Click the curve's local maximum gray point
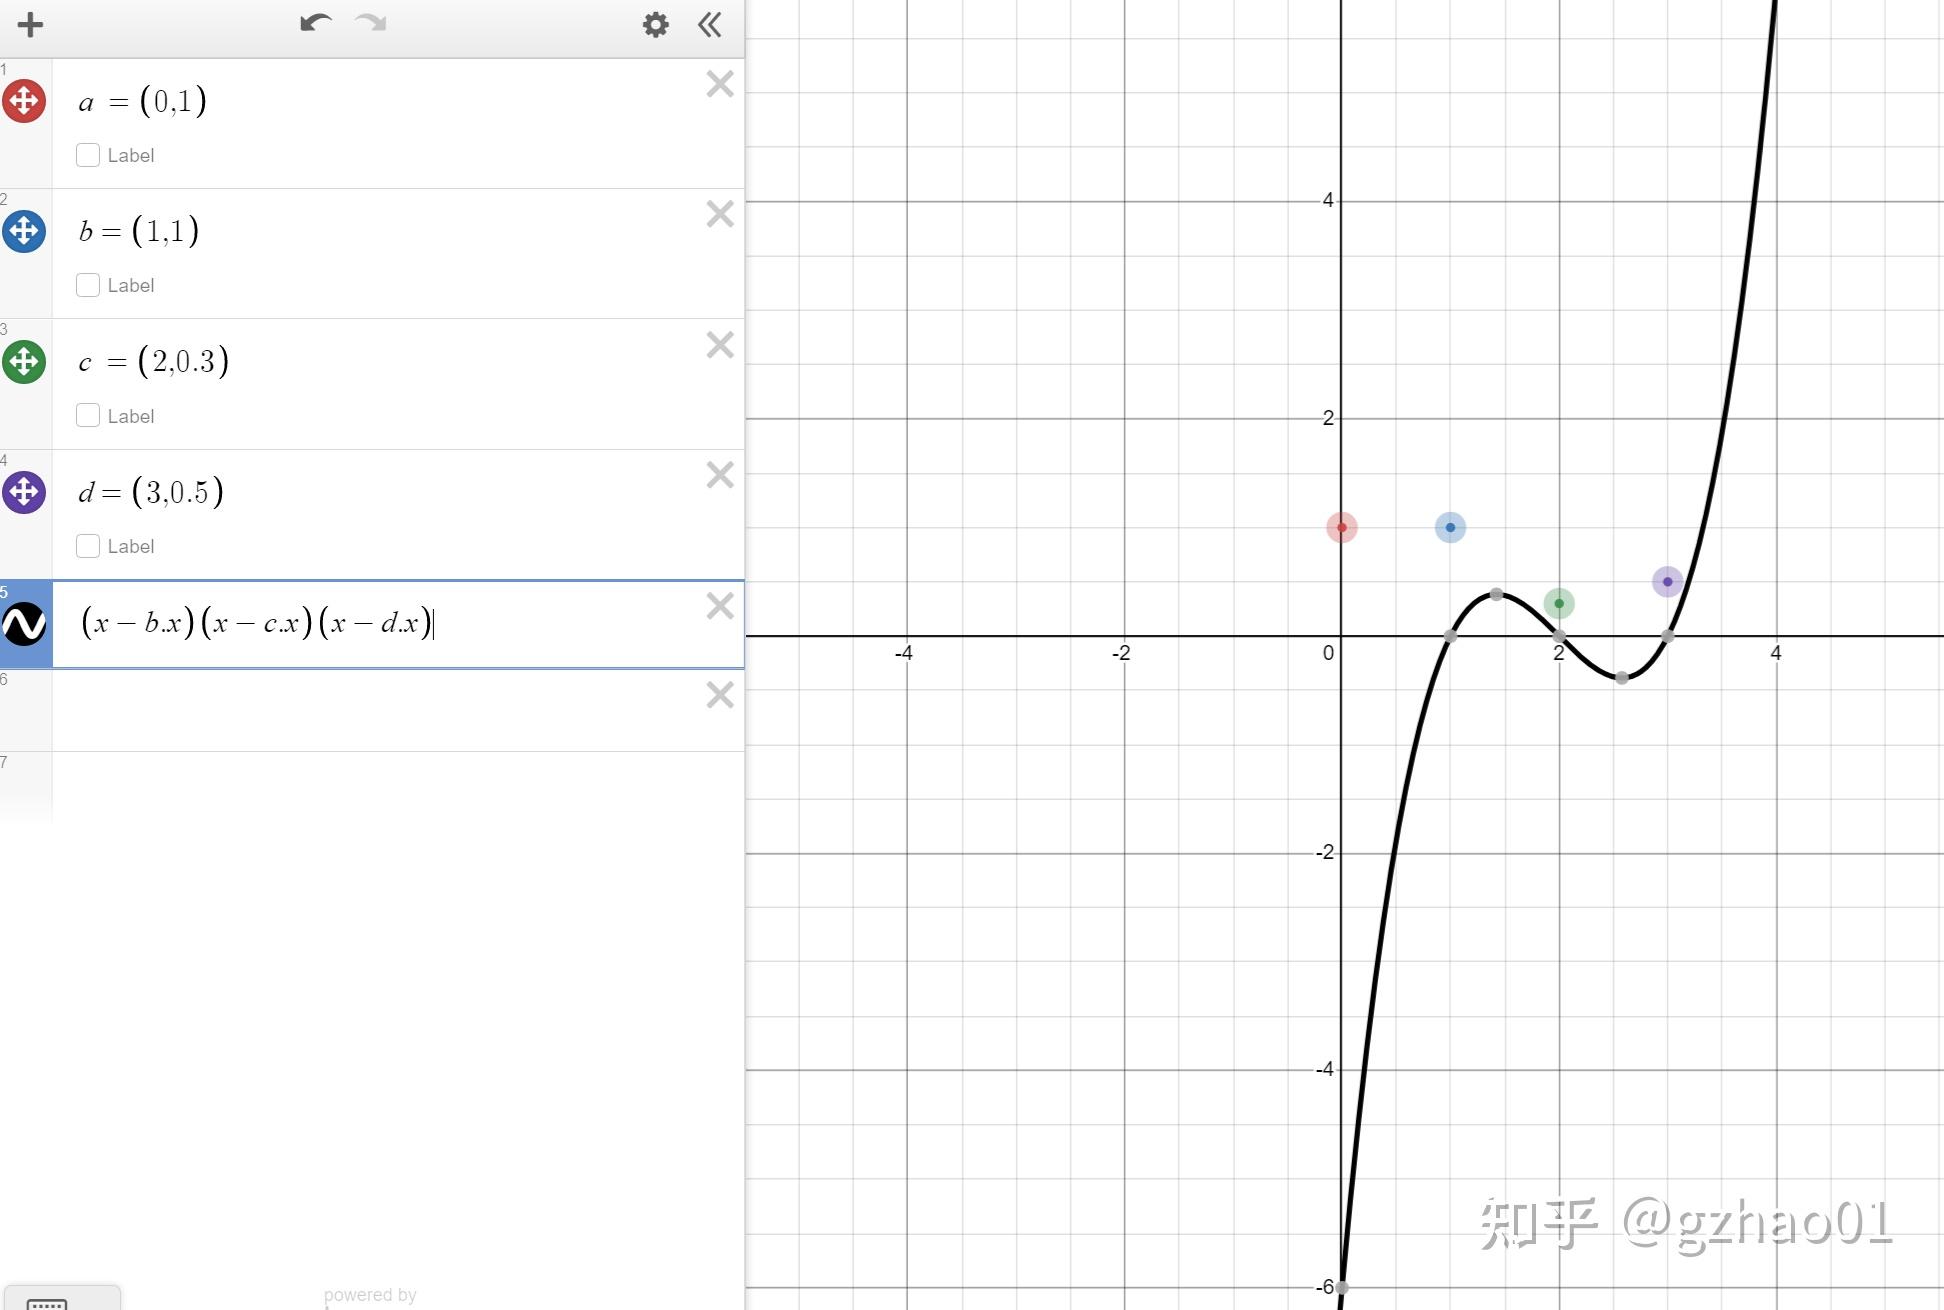Screen dimensions: 1944x1310 (1496, 594)
